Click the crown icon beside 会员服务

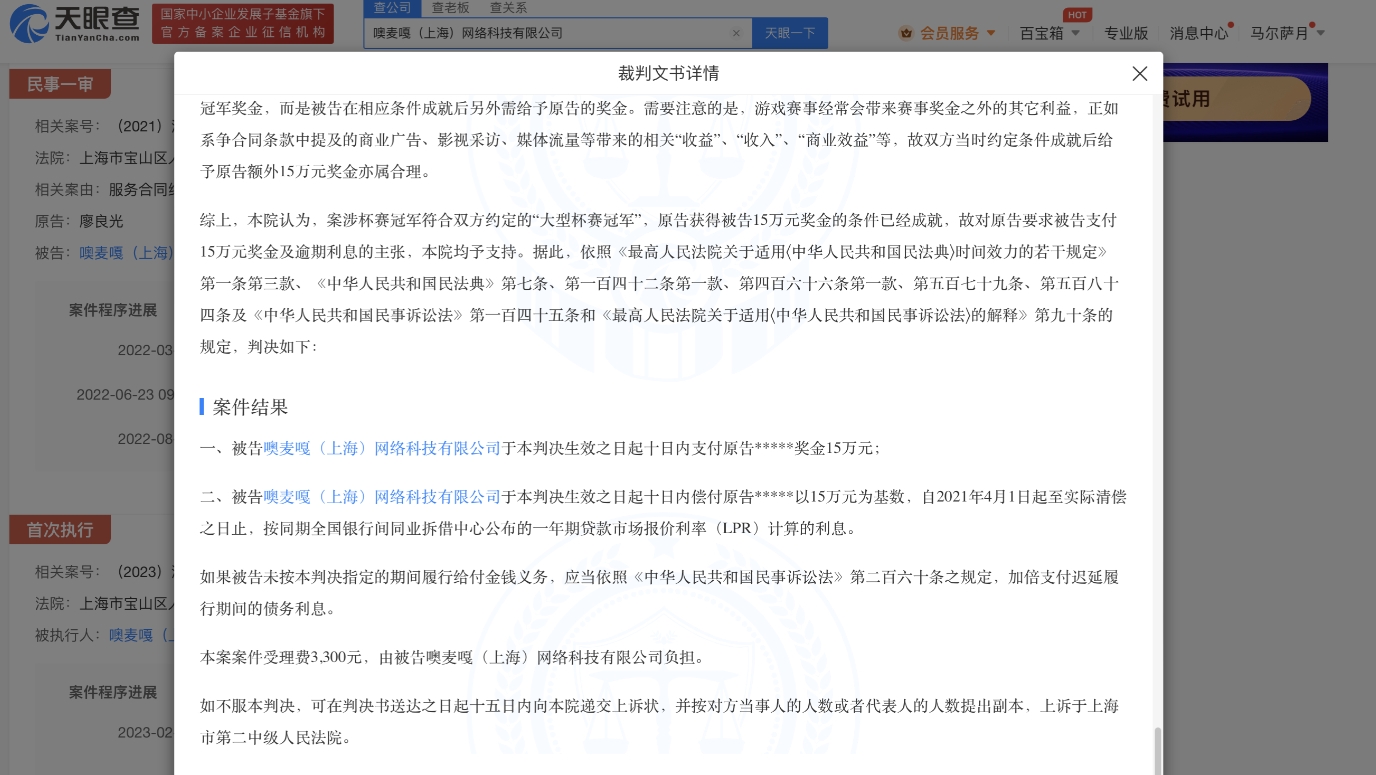tap(908, 32)
